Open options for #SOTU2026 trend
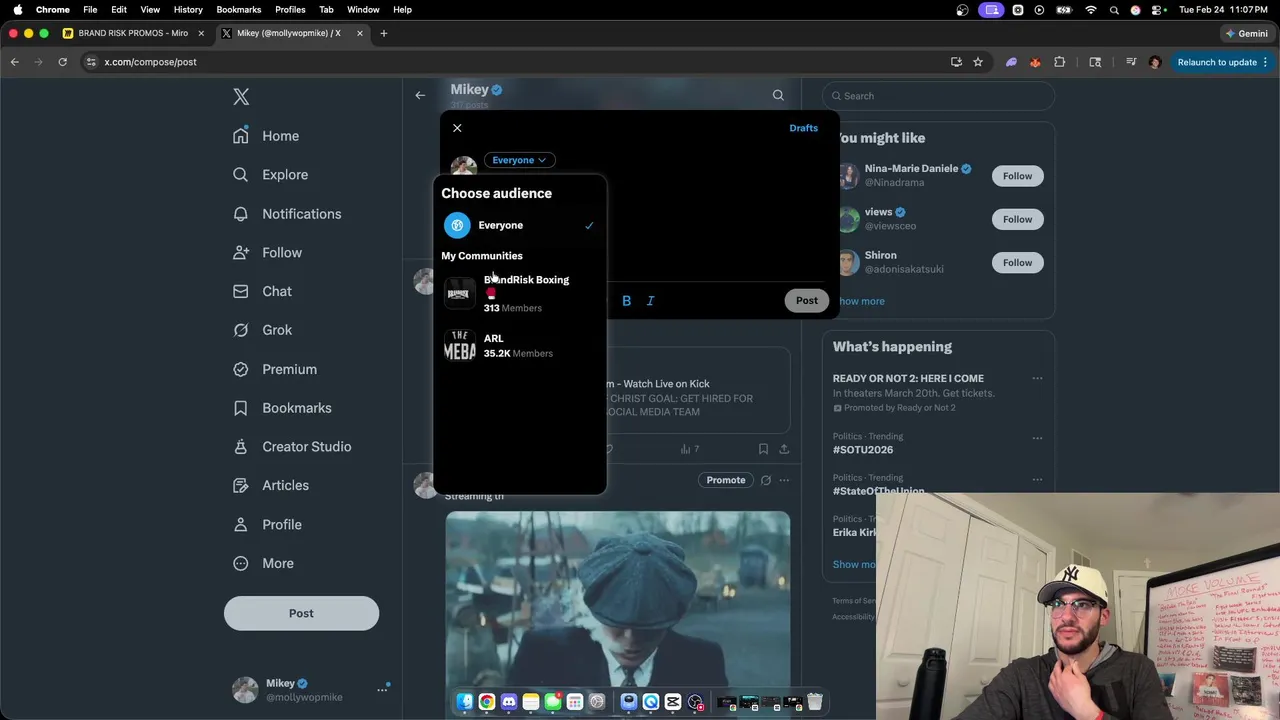Screen dimensions: 1280x720 (x=1037, y=437)
